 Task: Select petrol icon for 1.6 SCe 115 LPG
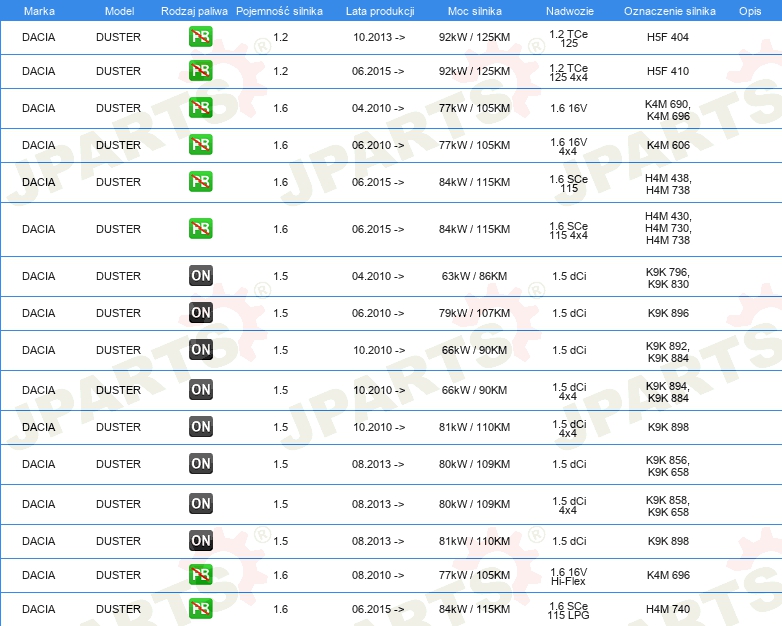(200, 609)
